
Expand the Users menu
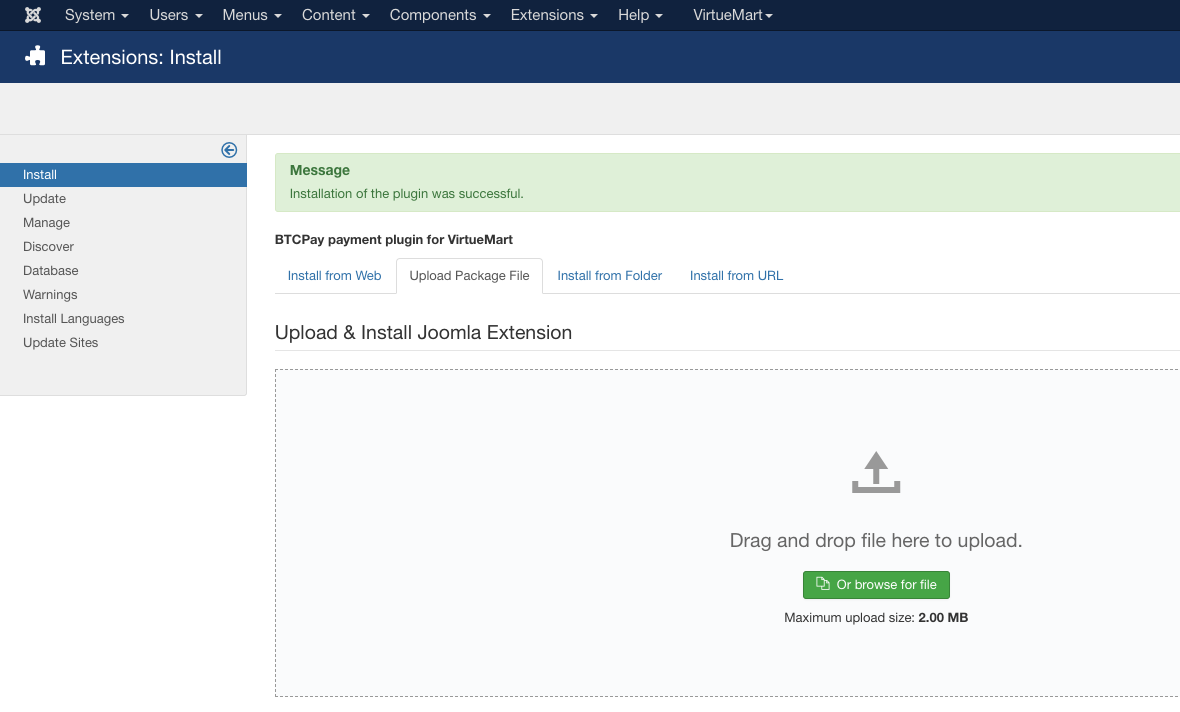(175, 15)
